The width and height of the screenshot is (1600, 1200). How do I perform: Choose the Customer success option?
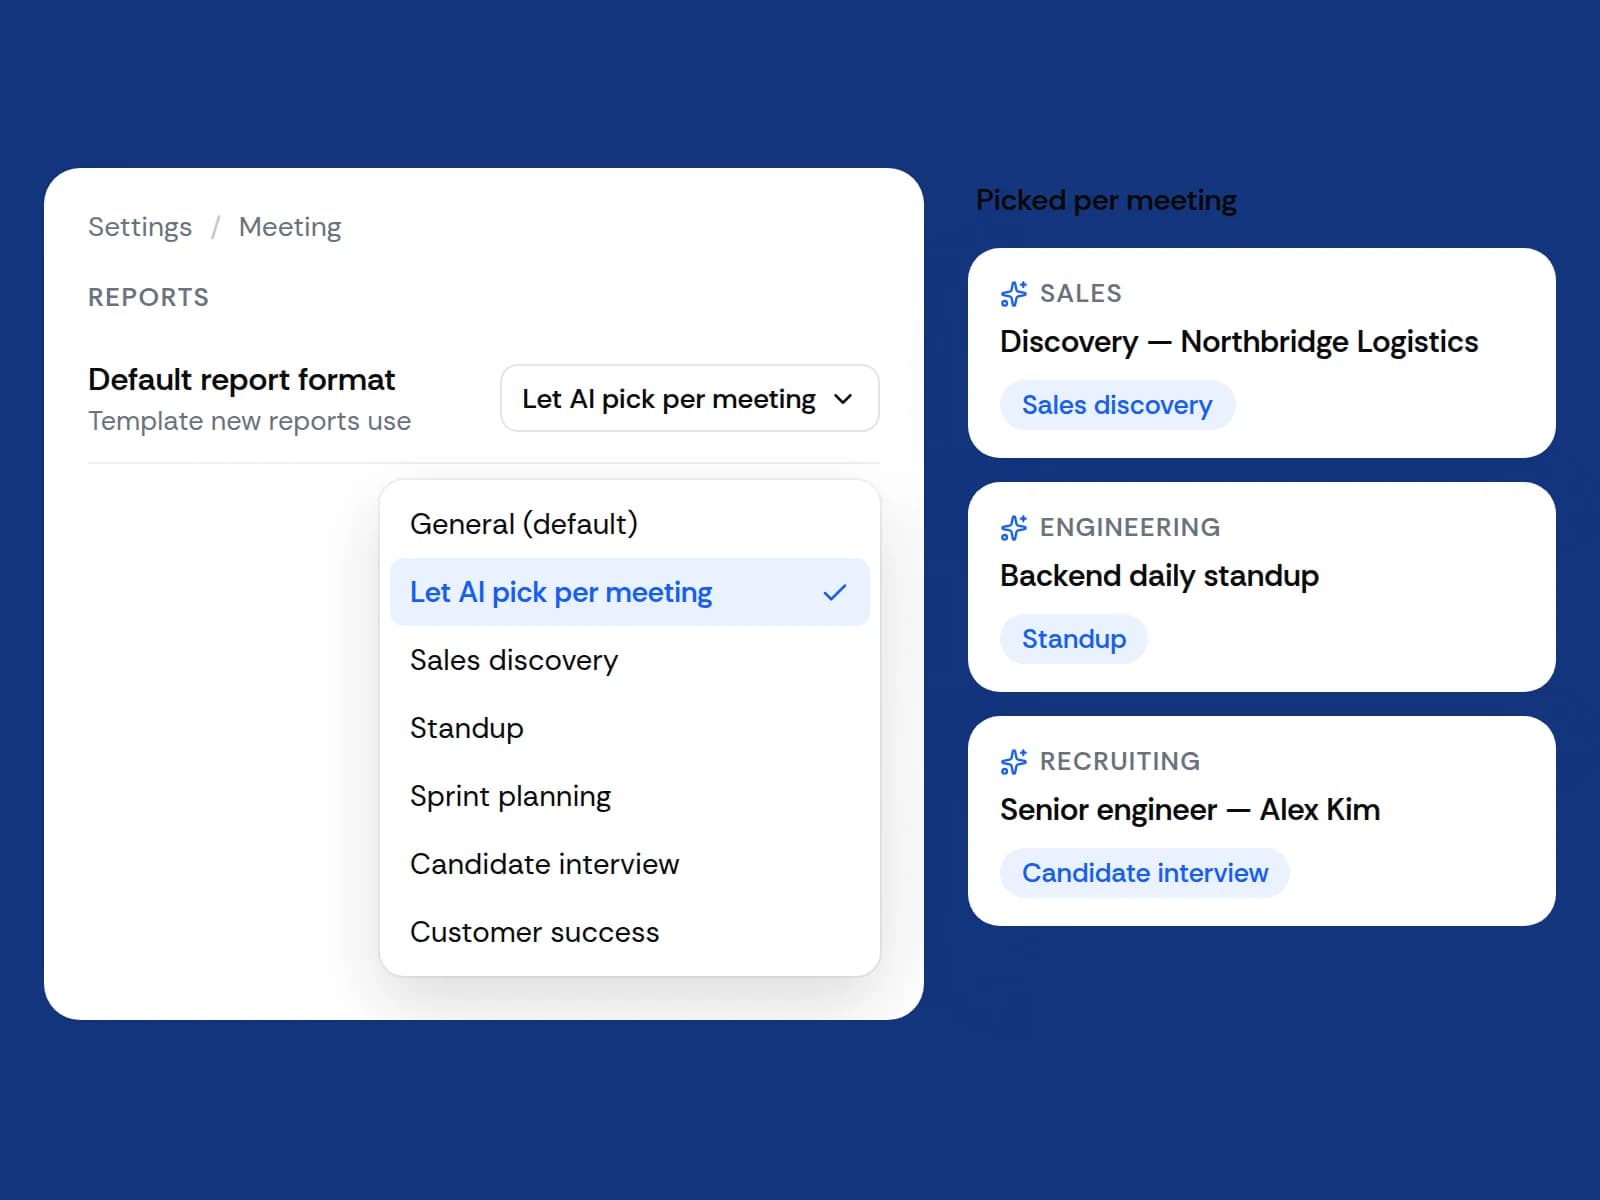(x=629, y=932)
